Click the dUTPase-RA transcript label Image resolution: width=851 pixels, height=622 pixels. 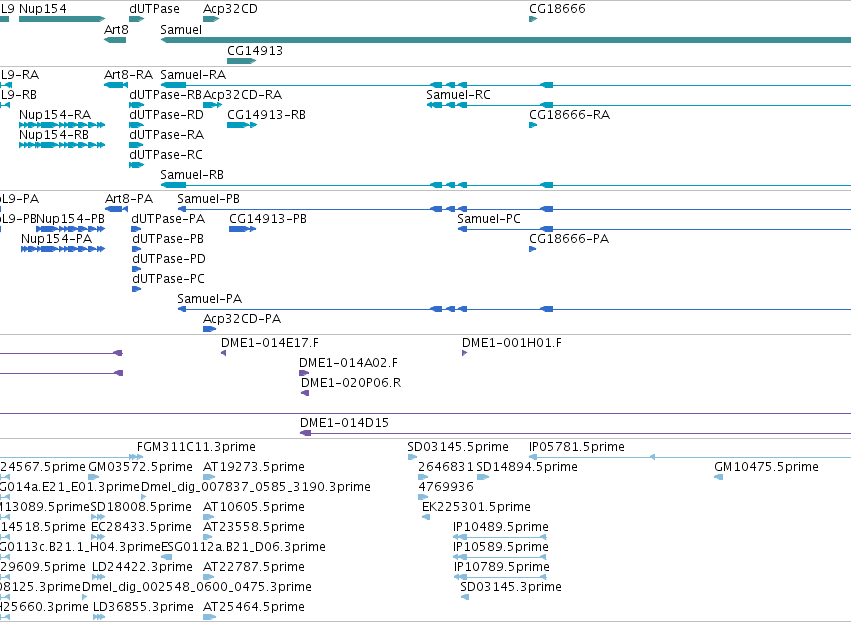(167, 135)
